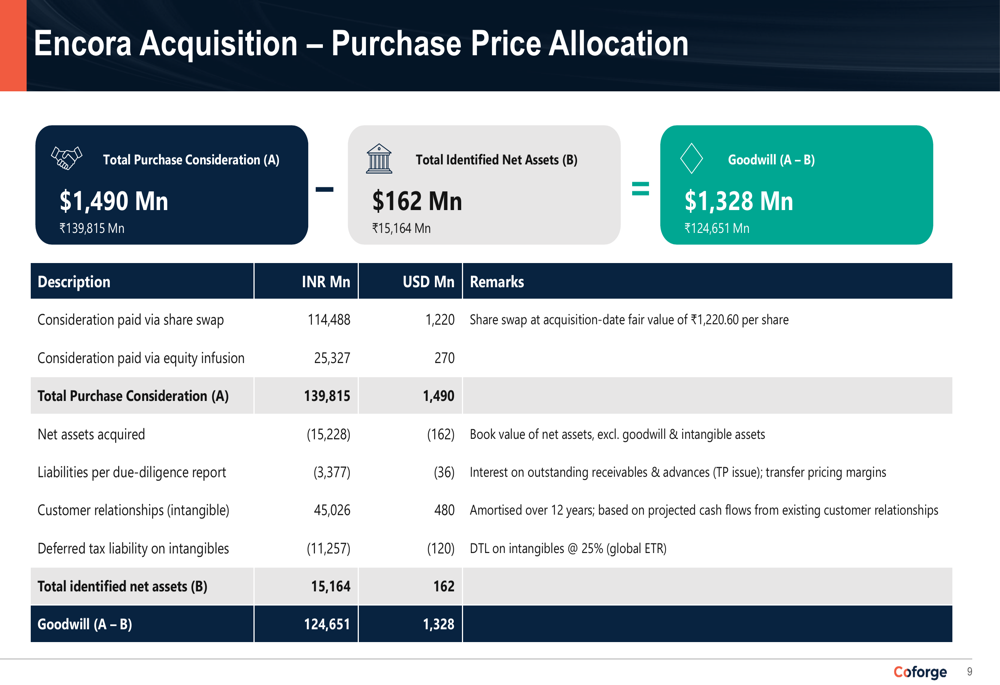Click the bold USD value 1,490 in table
Viewport: 1000px width, 685px height.
[x=439, y=396]
